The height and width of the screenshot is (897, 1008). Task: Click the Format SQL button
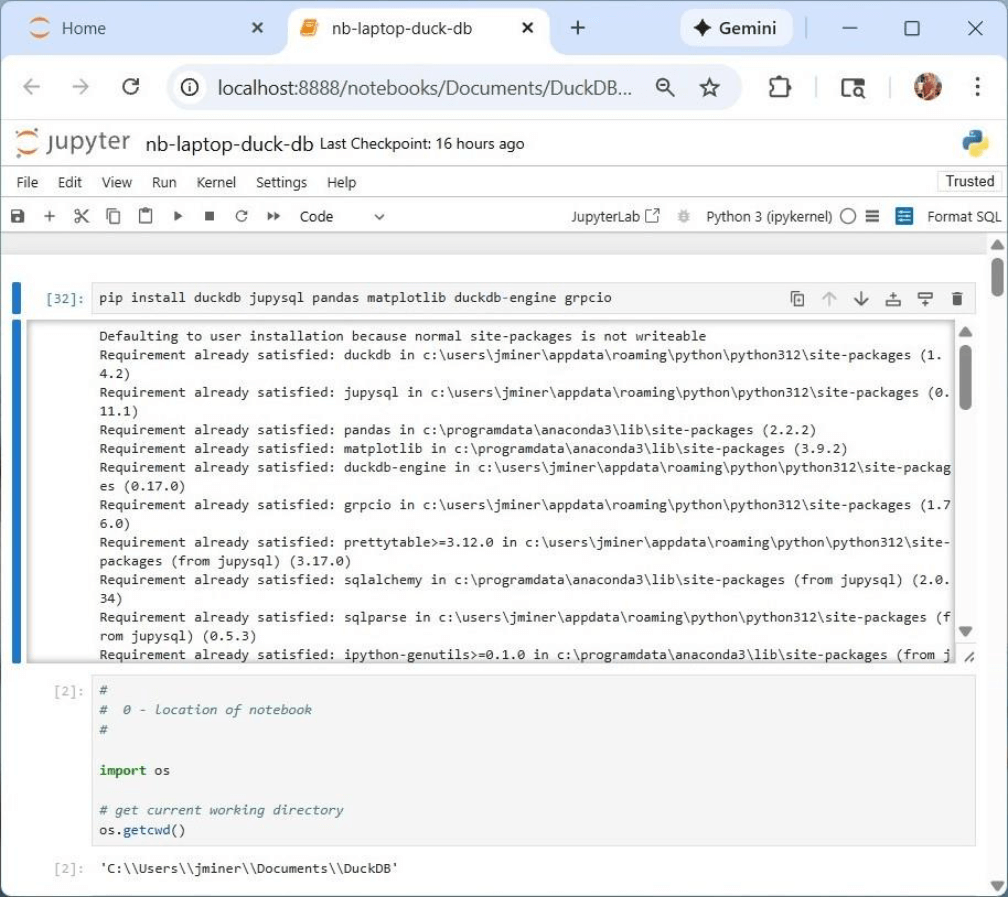point(964,217)
